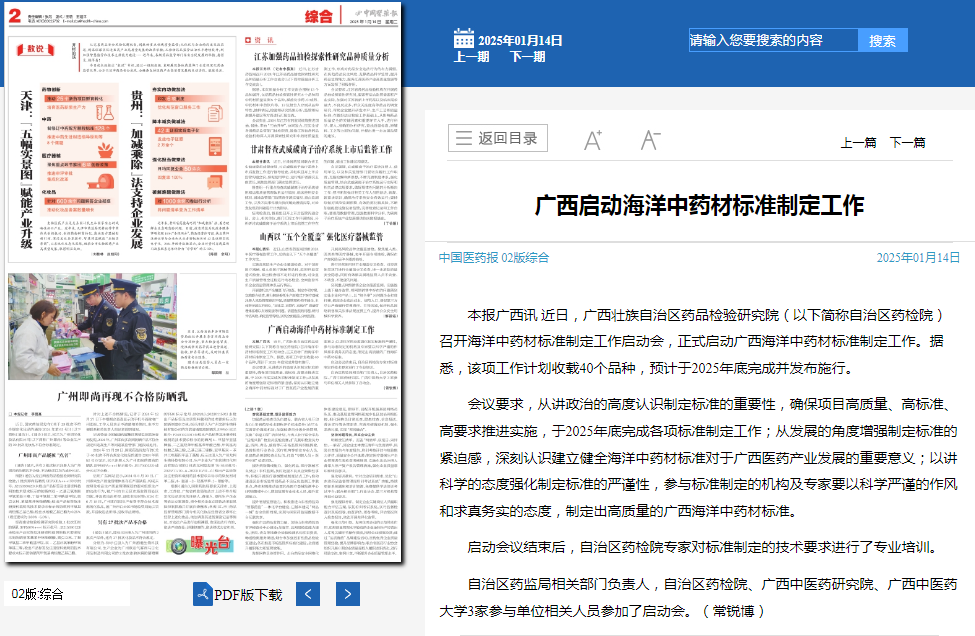Click the 搜索 search button
The height and width of the screenshot is (636, 975).
882,40
